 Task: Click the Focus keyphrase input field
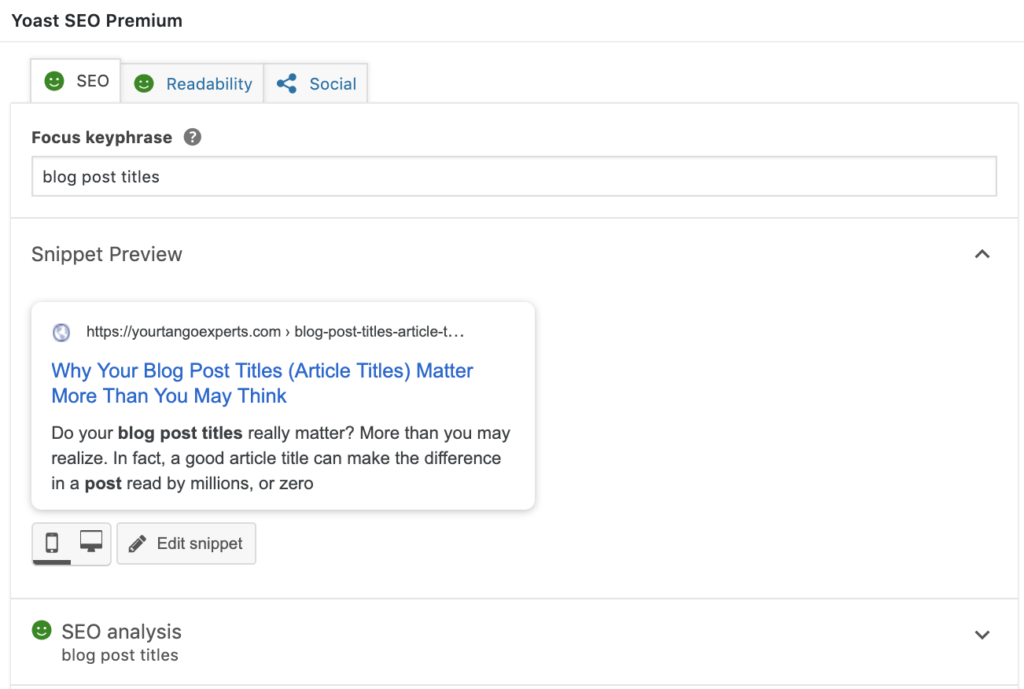coord(514,176)
